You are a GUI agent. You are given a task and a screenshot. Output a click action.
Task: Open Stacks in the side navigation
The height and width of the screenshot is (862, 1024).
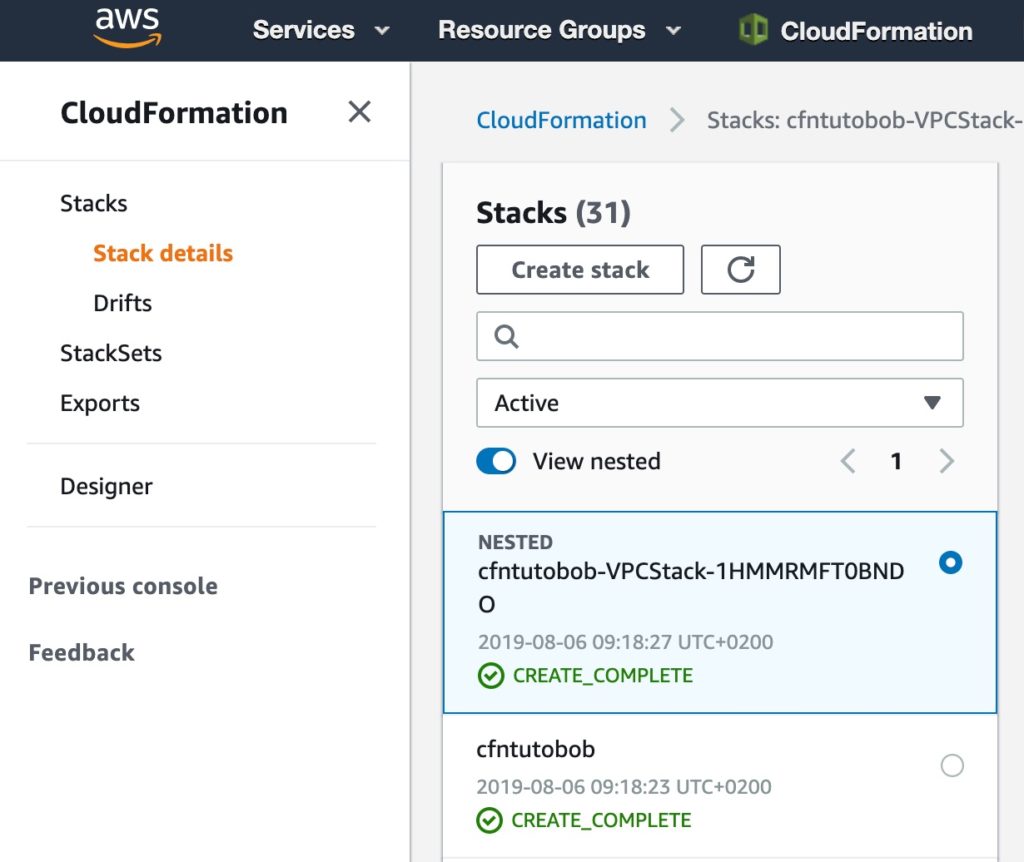(x=94, y=203)
